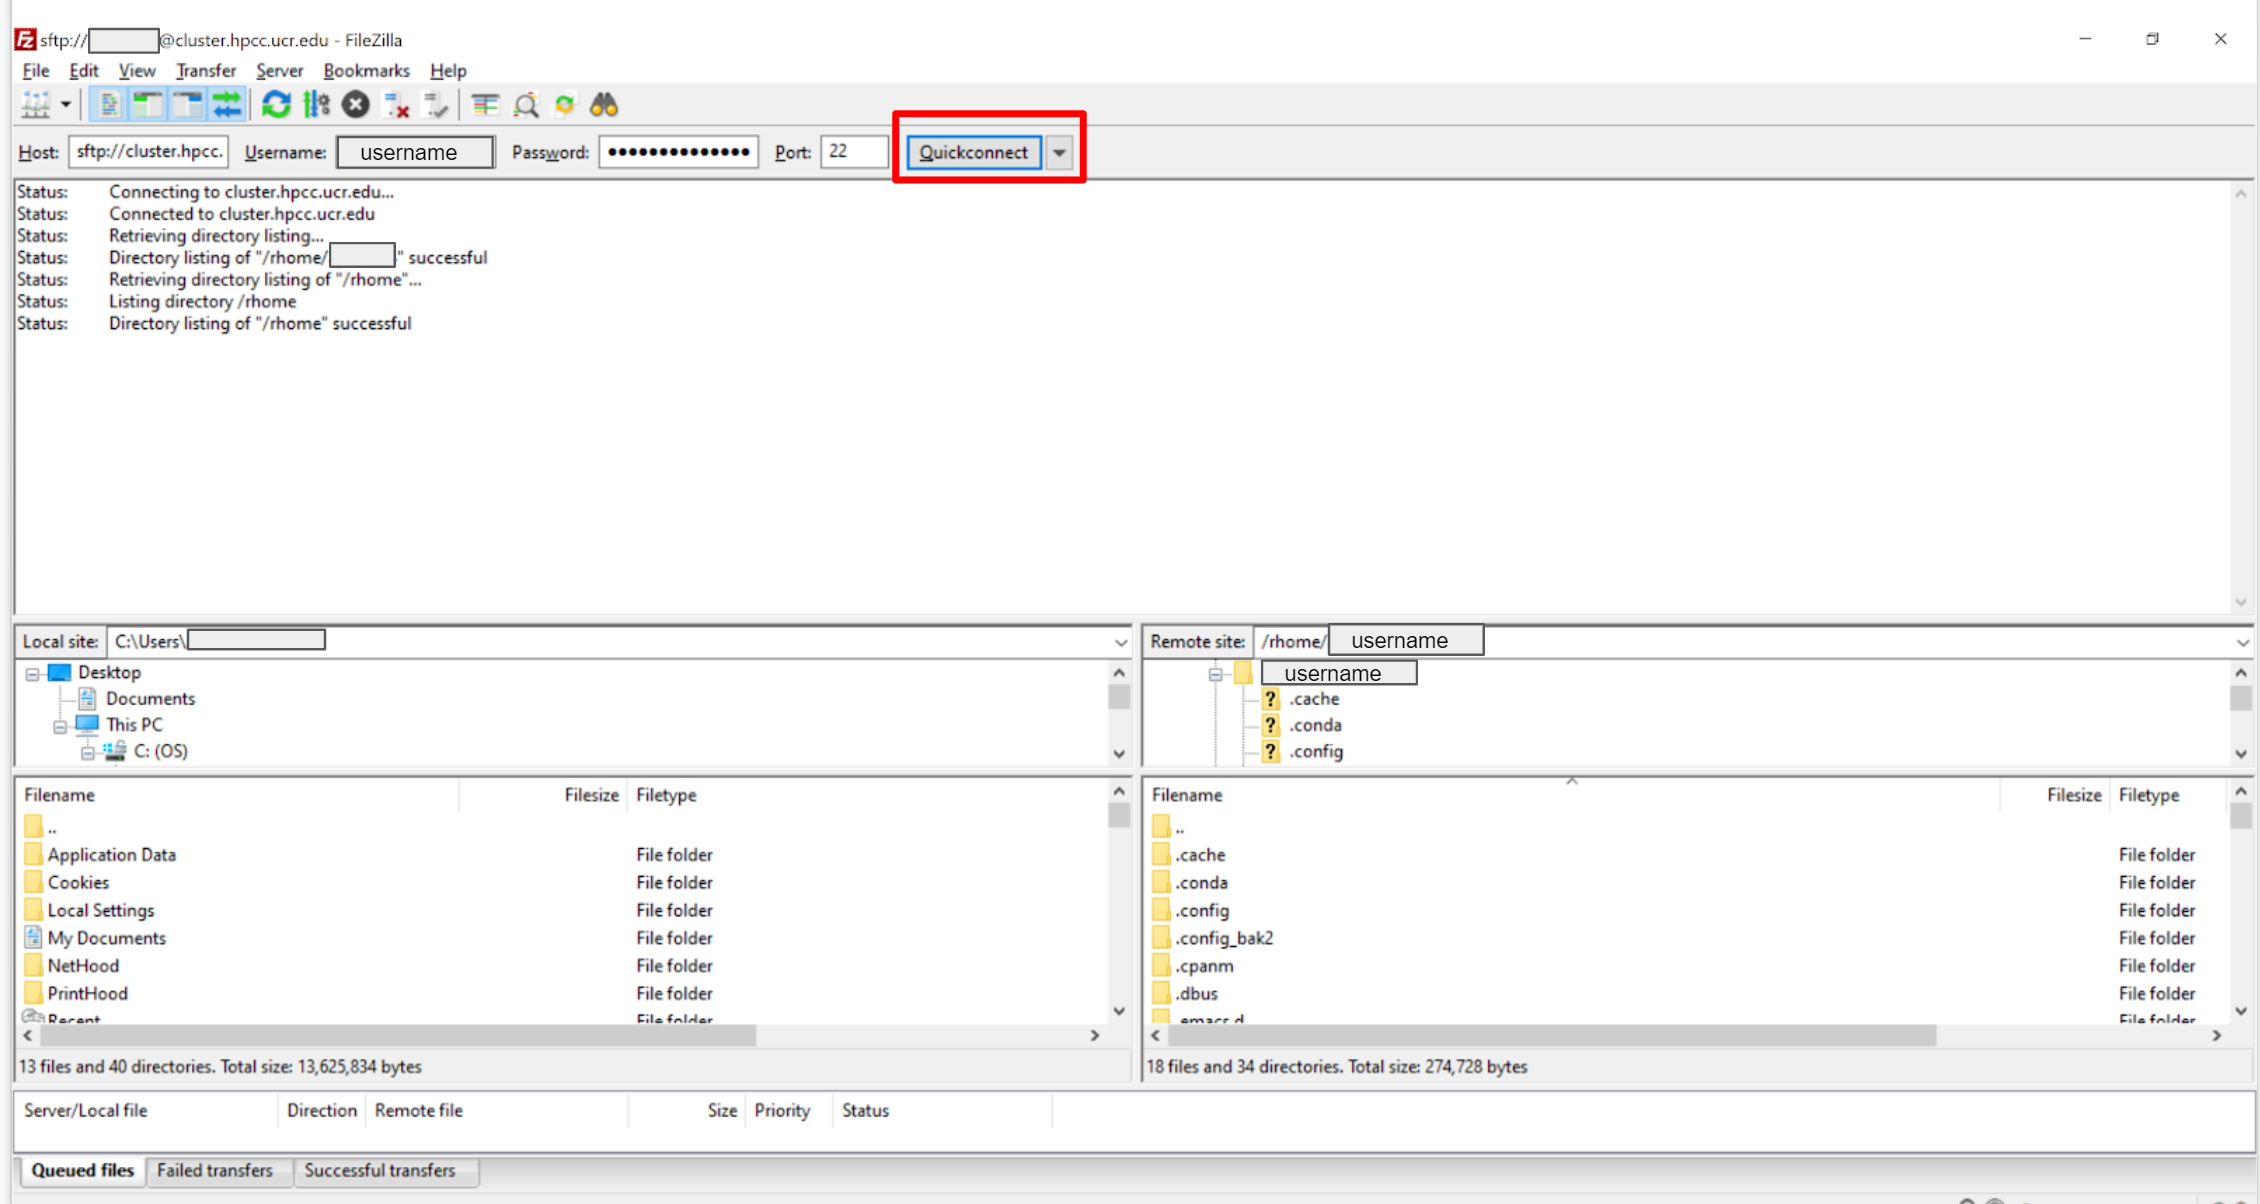Sort remote list by Filename column
Image resolution: width=2260 pixels, height=1204 pixels.
(x=1571, y=795)
